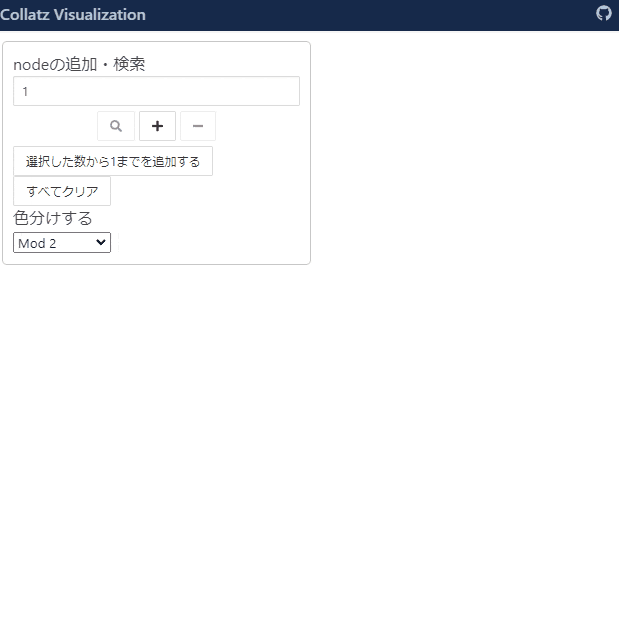Click the minus remove node button
Viewport: 619px width, 620px height.
(198, 126)
